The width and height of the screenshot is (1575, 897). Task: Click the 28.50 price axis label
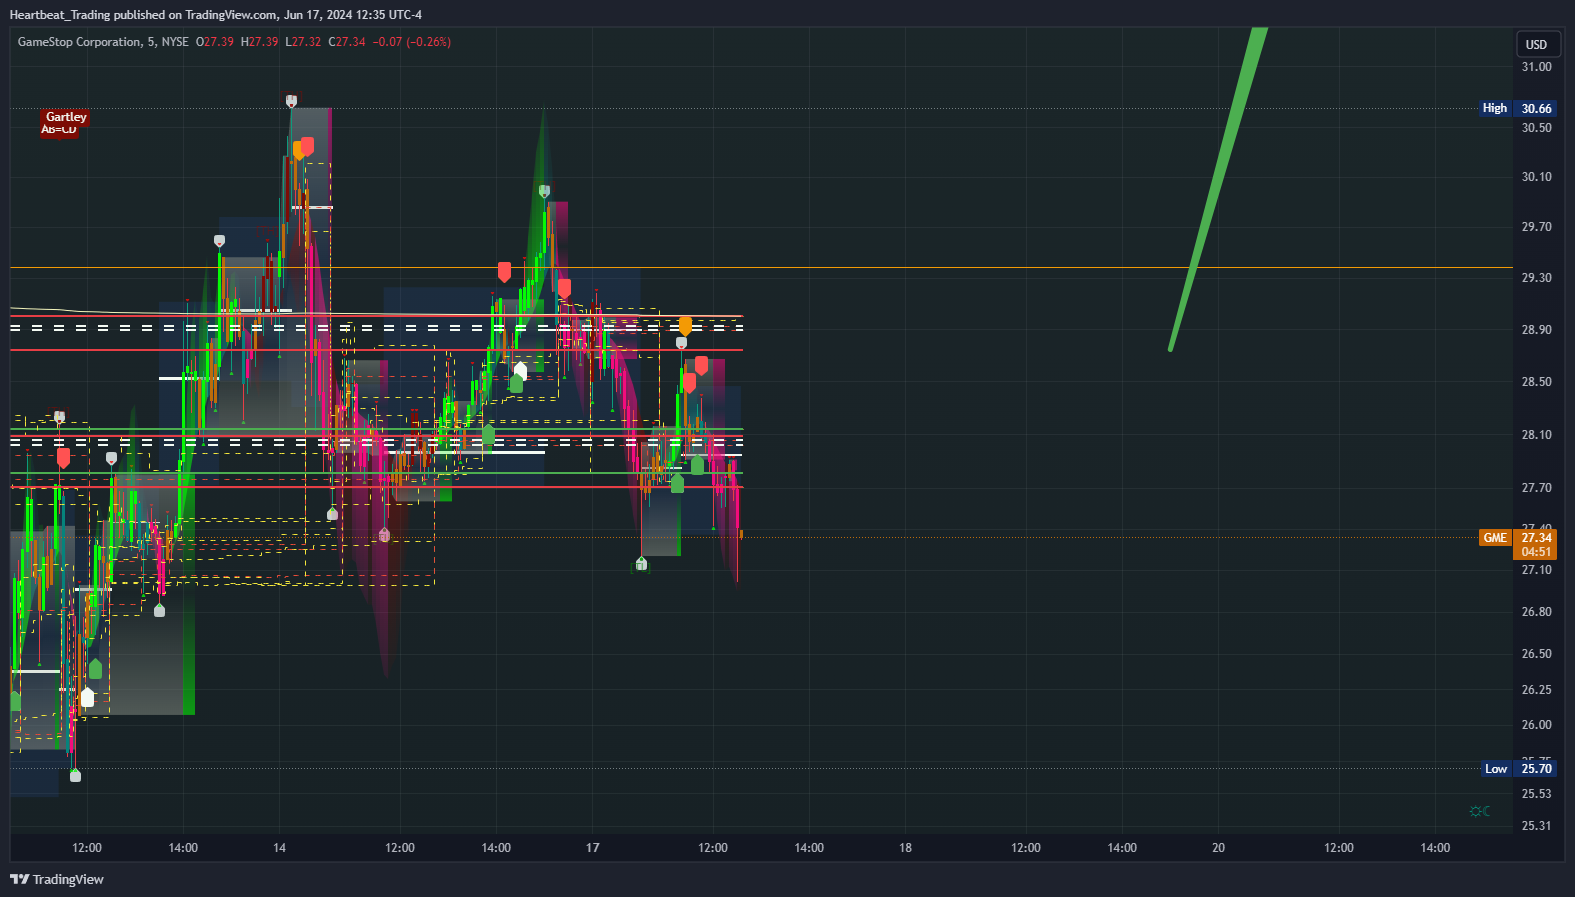pos(1536,382)
